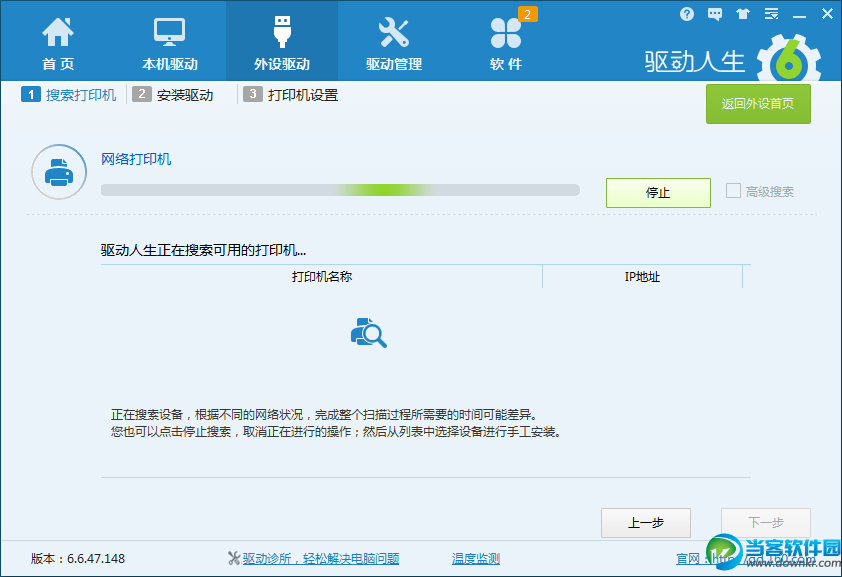842x577 pixels.
Task: Open the feedback chat bubble icon
Action: [715, 14]
